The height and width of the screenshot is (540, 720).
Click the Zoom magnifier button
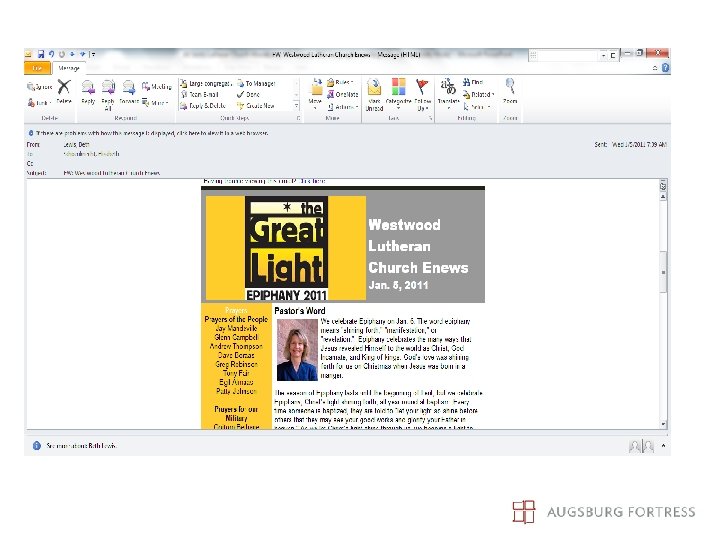coord(510,91)
